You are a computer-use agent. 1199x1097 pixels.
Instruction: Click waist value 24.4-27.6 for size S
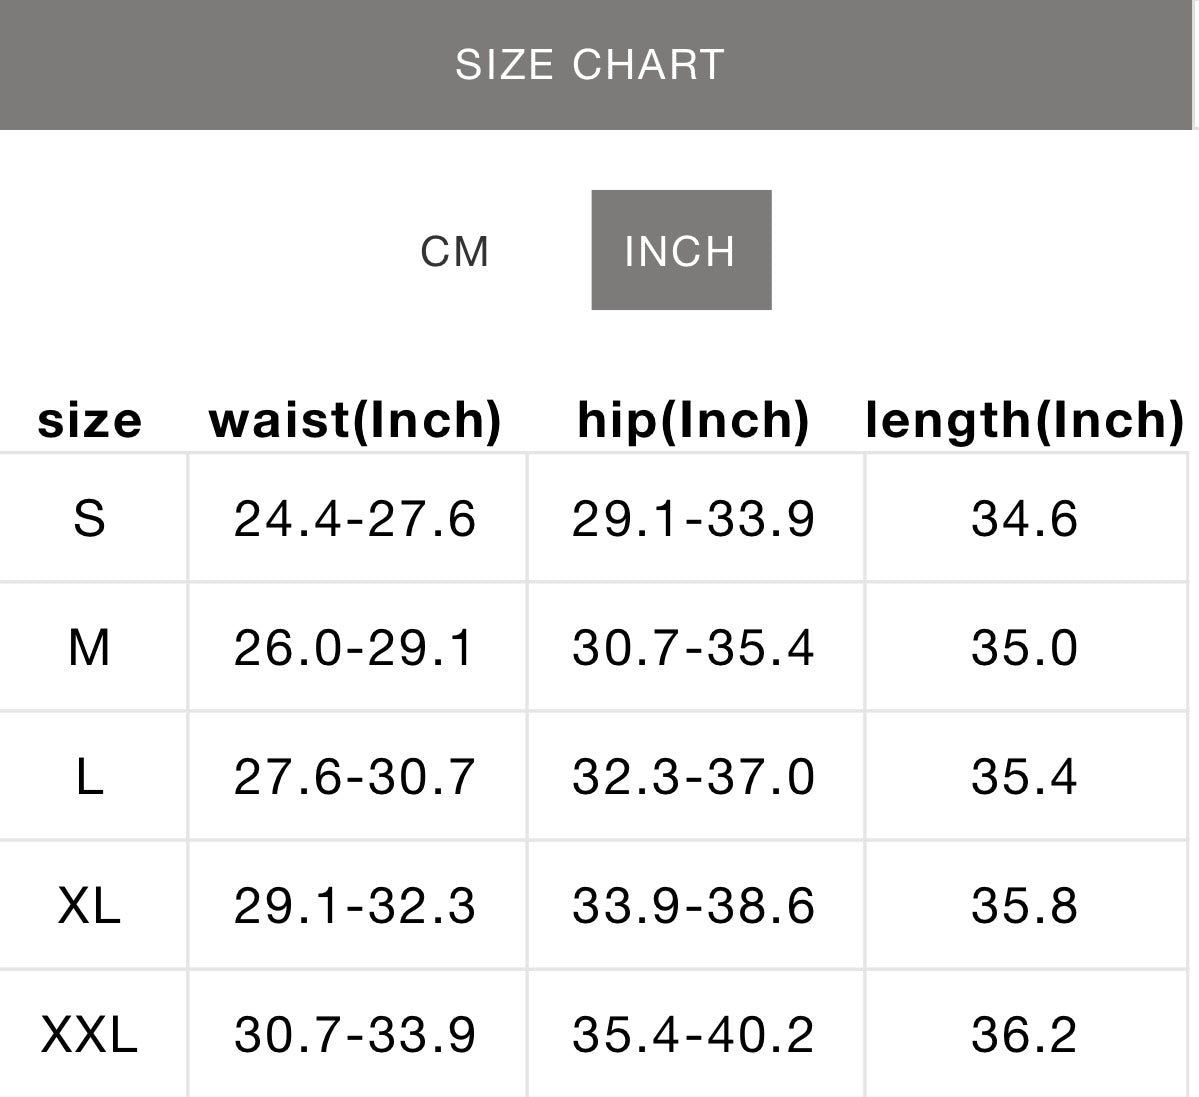pyautogui.click(x=355, y=519)
